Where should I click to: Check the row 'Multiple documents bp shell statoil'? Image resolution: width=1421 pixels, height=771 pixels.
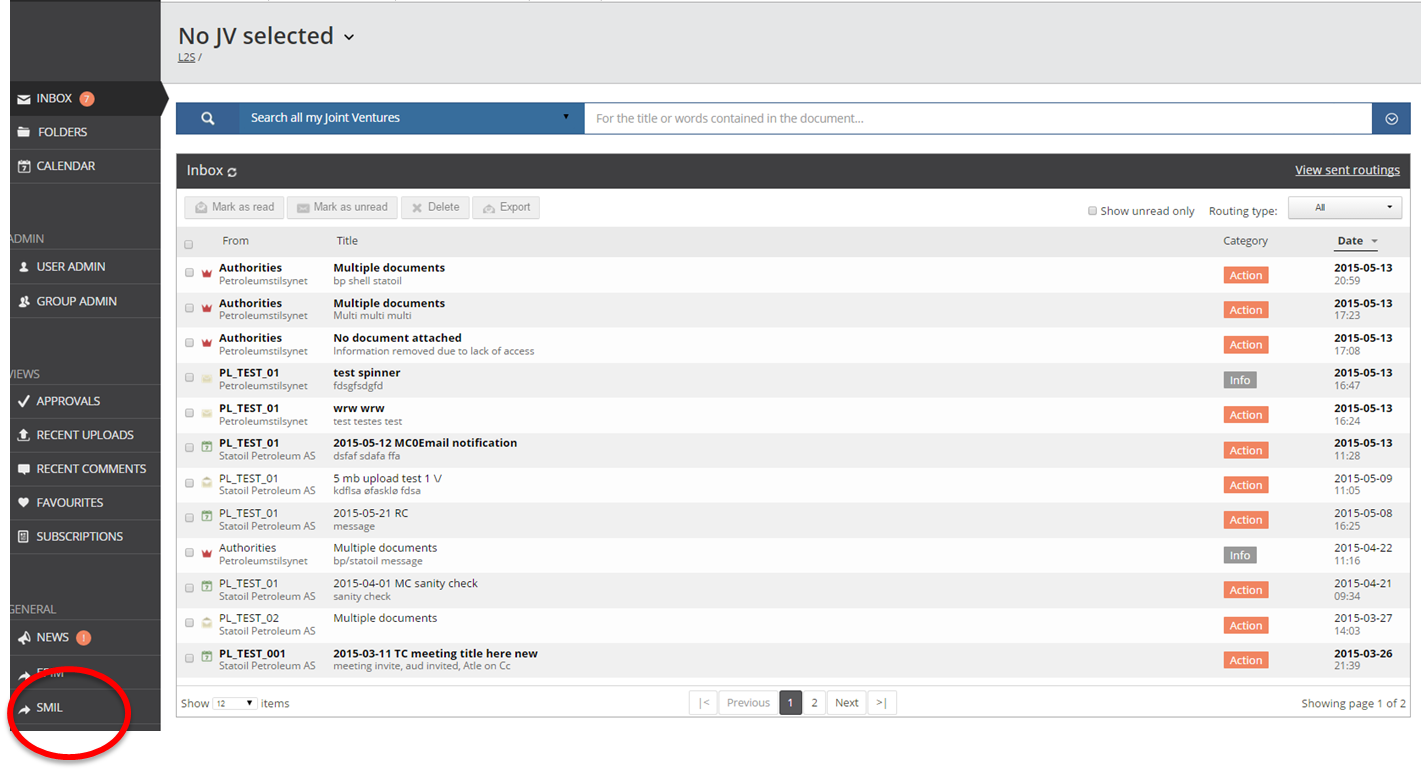pyautogui.click(x=189, y=273)
